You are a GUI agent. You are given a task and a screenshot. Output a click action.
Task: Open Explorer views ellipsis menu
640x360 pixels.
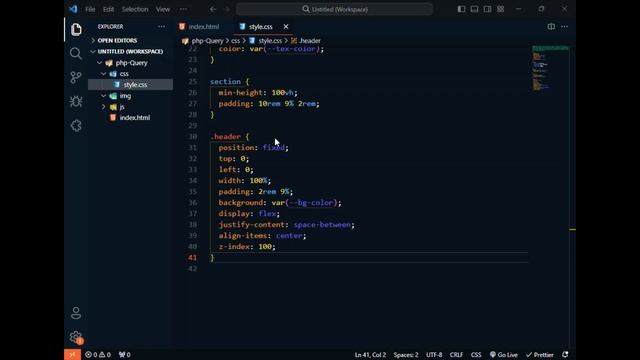point(162,27)
